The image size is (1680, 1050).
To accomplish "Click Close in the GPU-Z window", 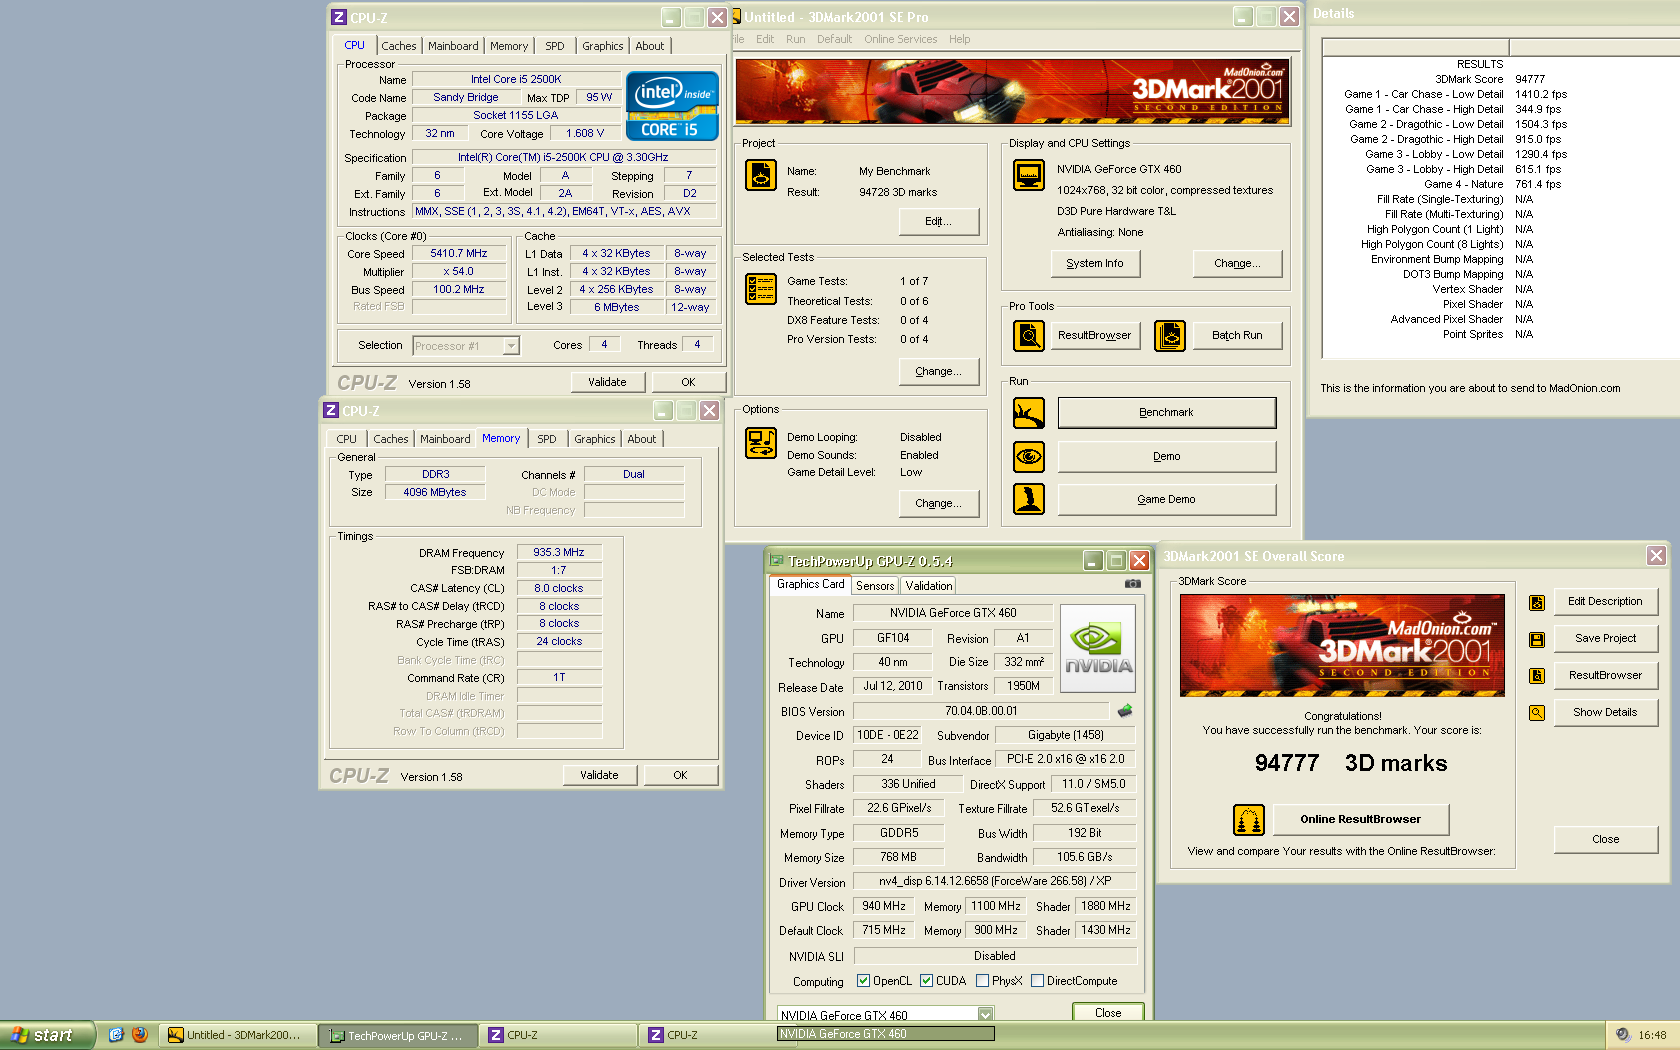I will pyautogui.click(x=1108, y=1013).
